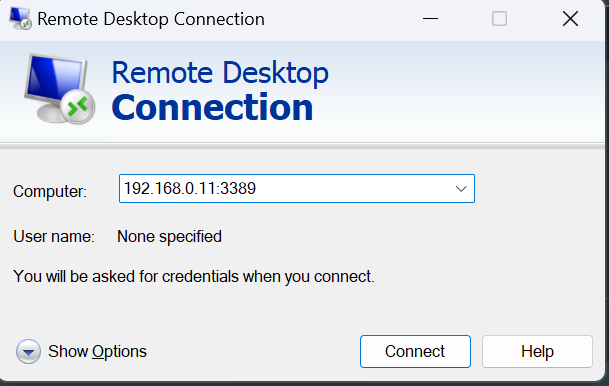Image resolution: width=609 pixels, height=386 pixels.
Task: Open Help for Remote Desktop
Action: [538, 351]
